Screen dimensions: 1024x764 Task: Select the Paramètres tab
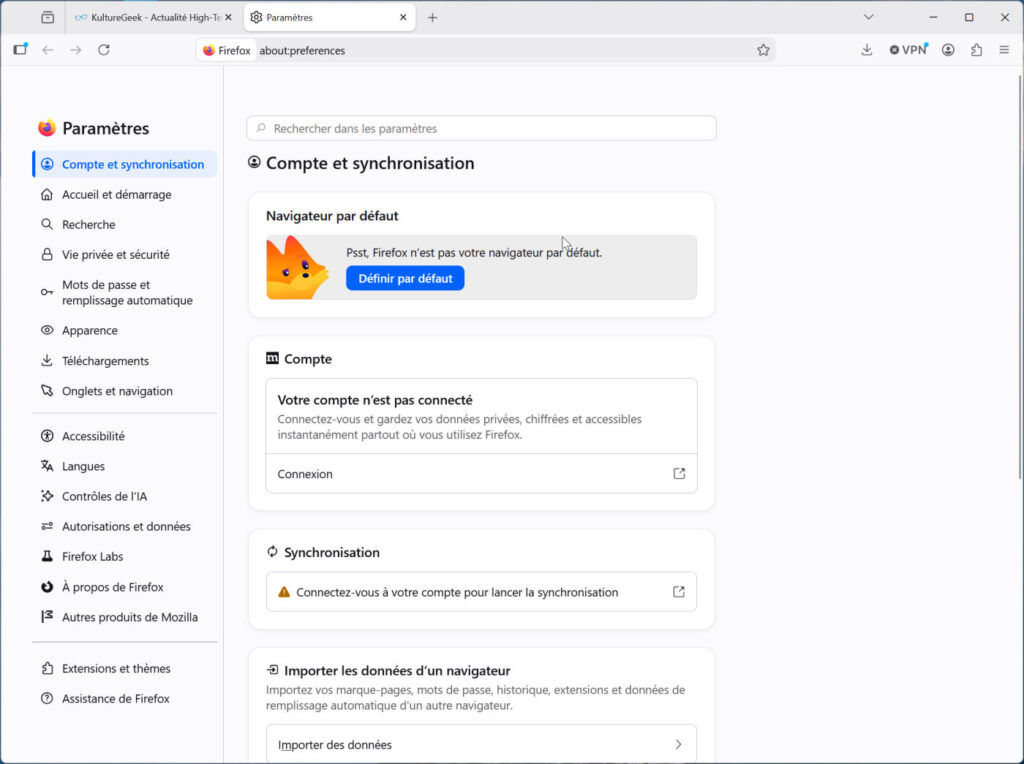coord(330,18)
